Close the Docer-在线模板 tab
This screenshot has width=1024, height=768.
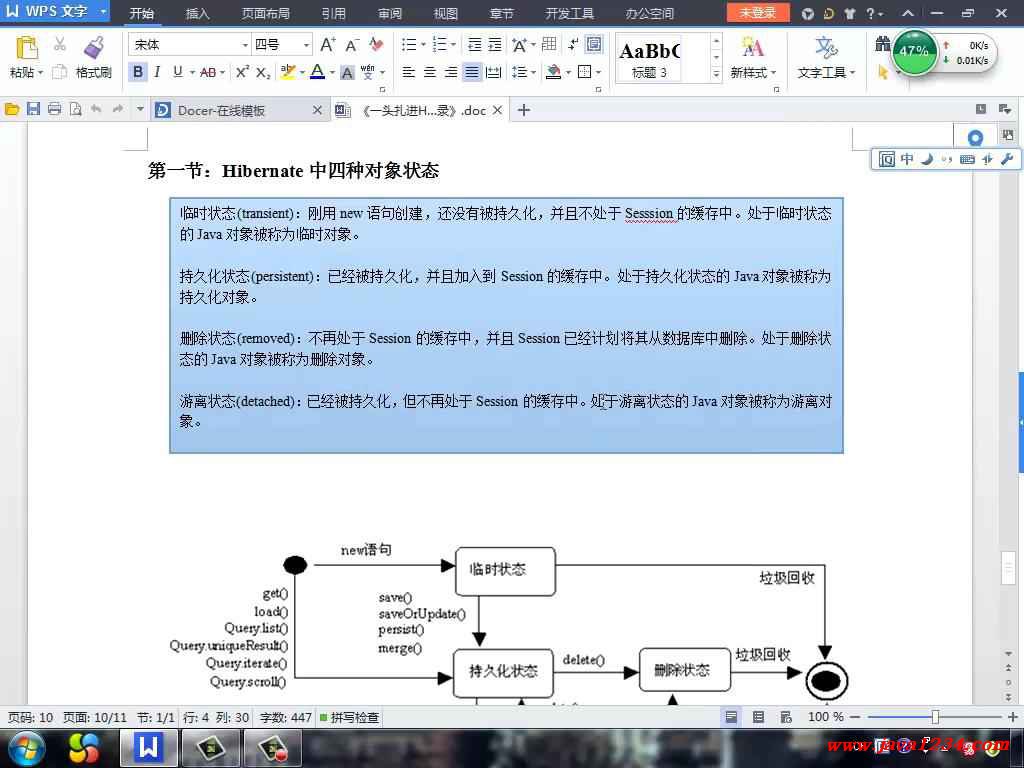317,110
